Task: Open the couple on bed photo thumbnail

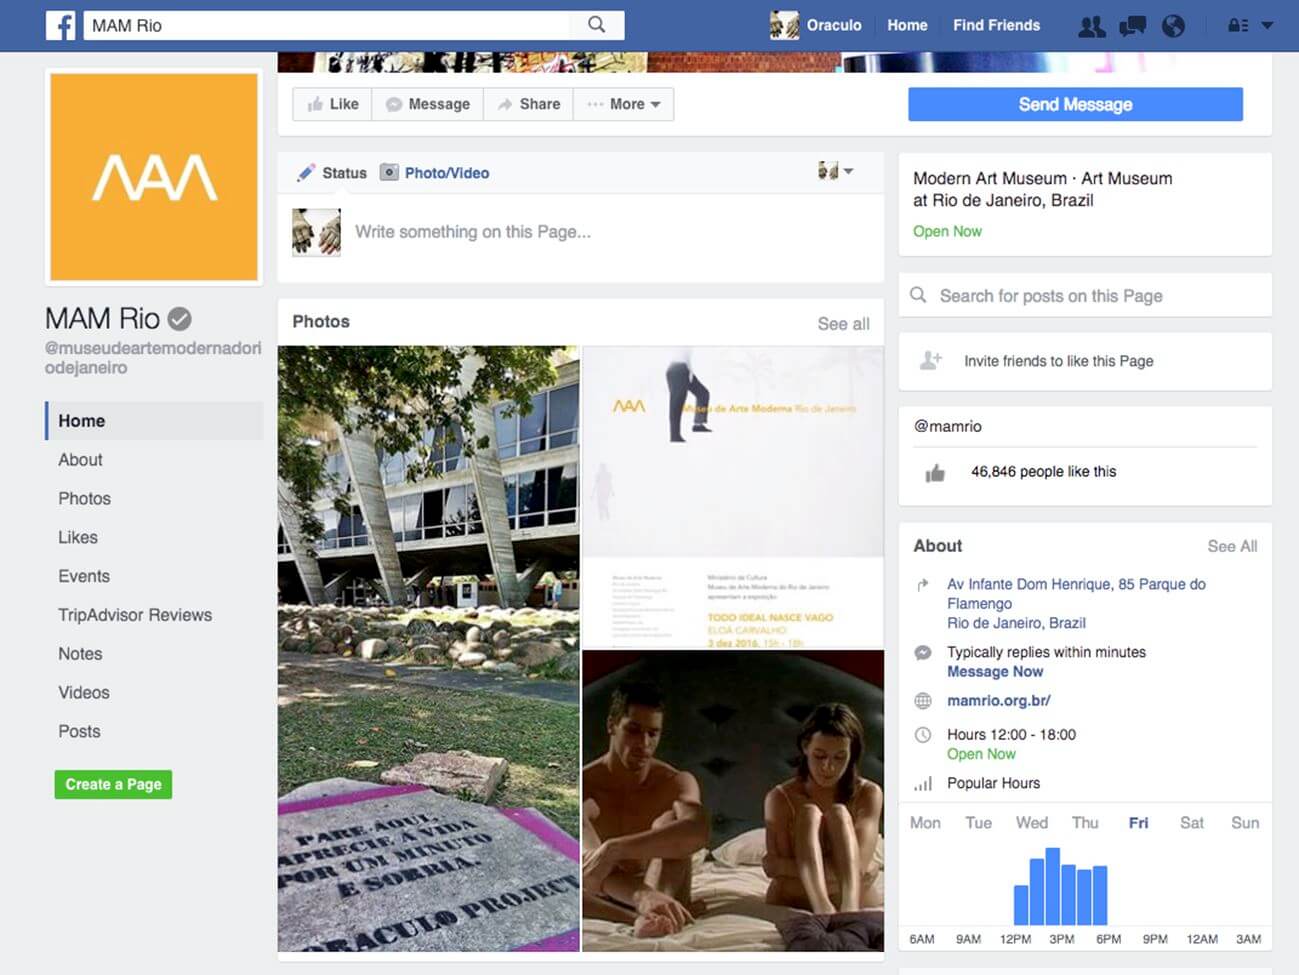Action: tap(733, 800)
